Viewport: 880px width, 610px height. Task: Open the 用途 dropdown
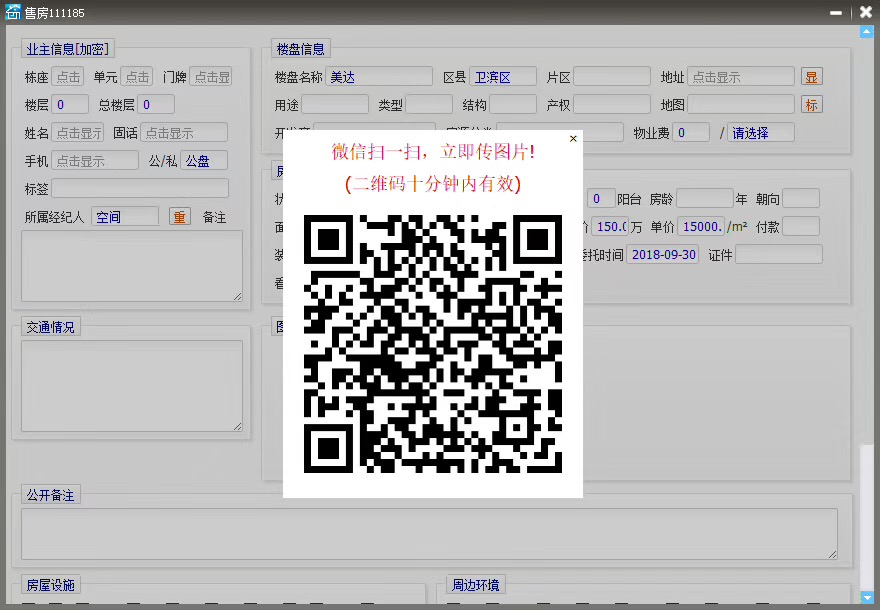[x=335, y=104]
